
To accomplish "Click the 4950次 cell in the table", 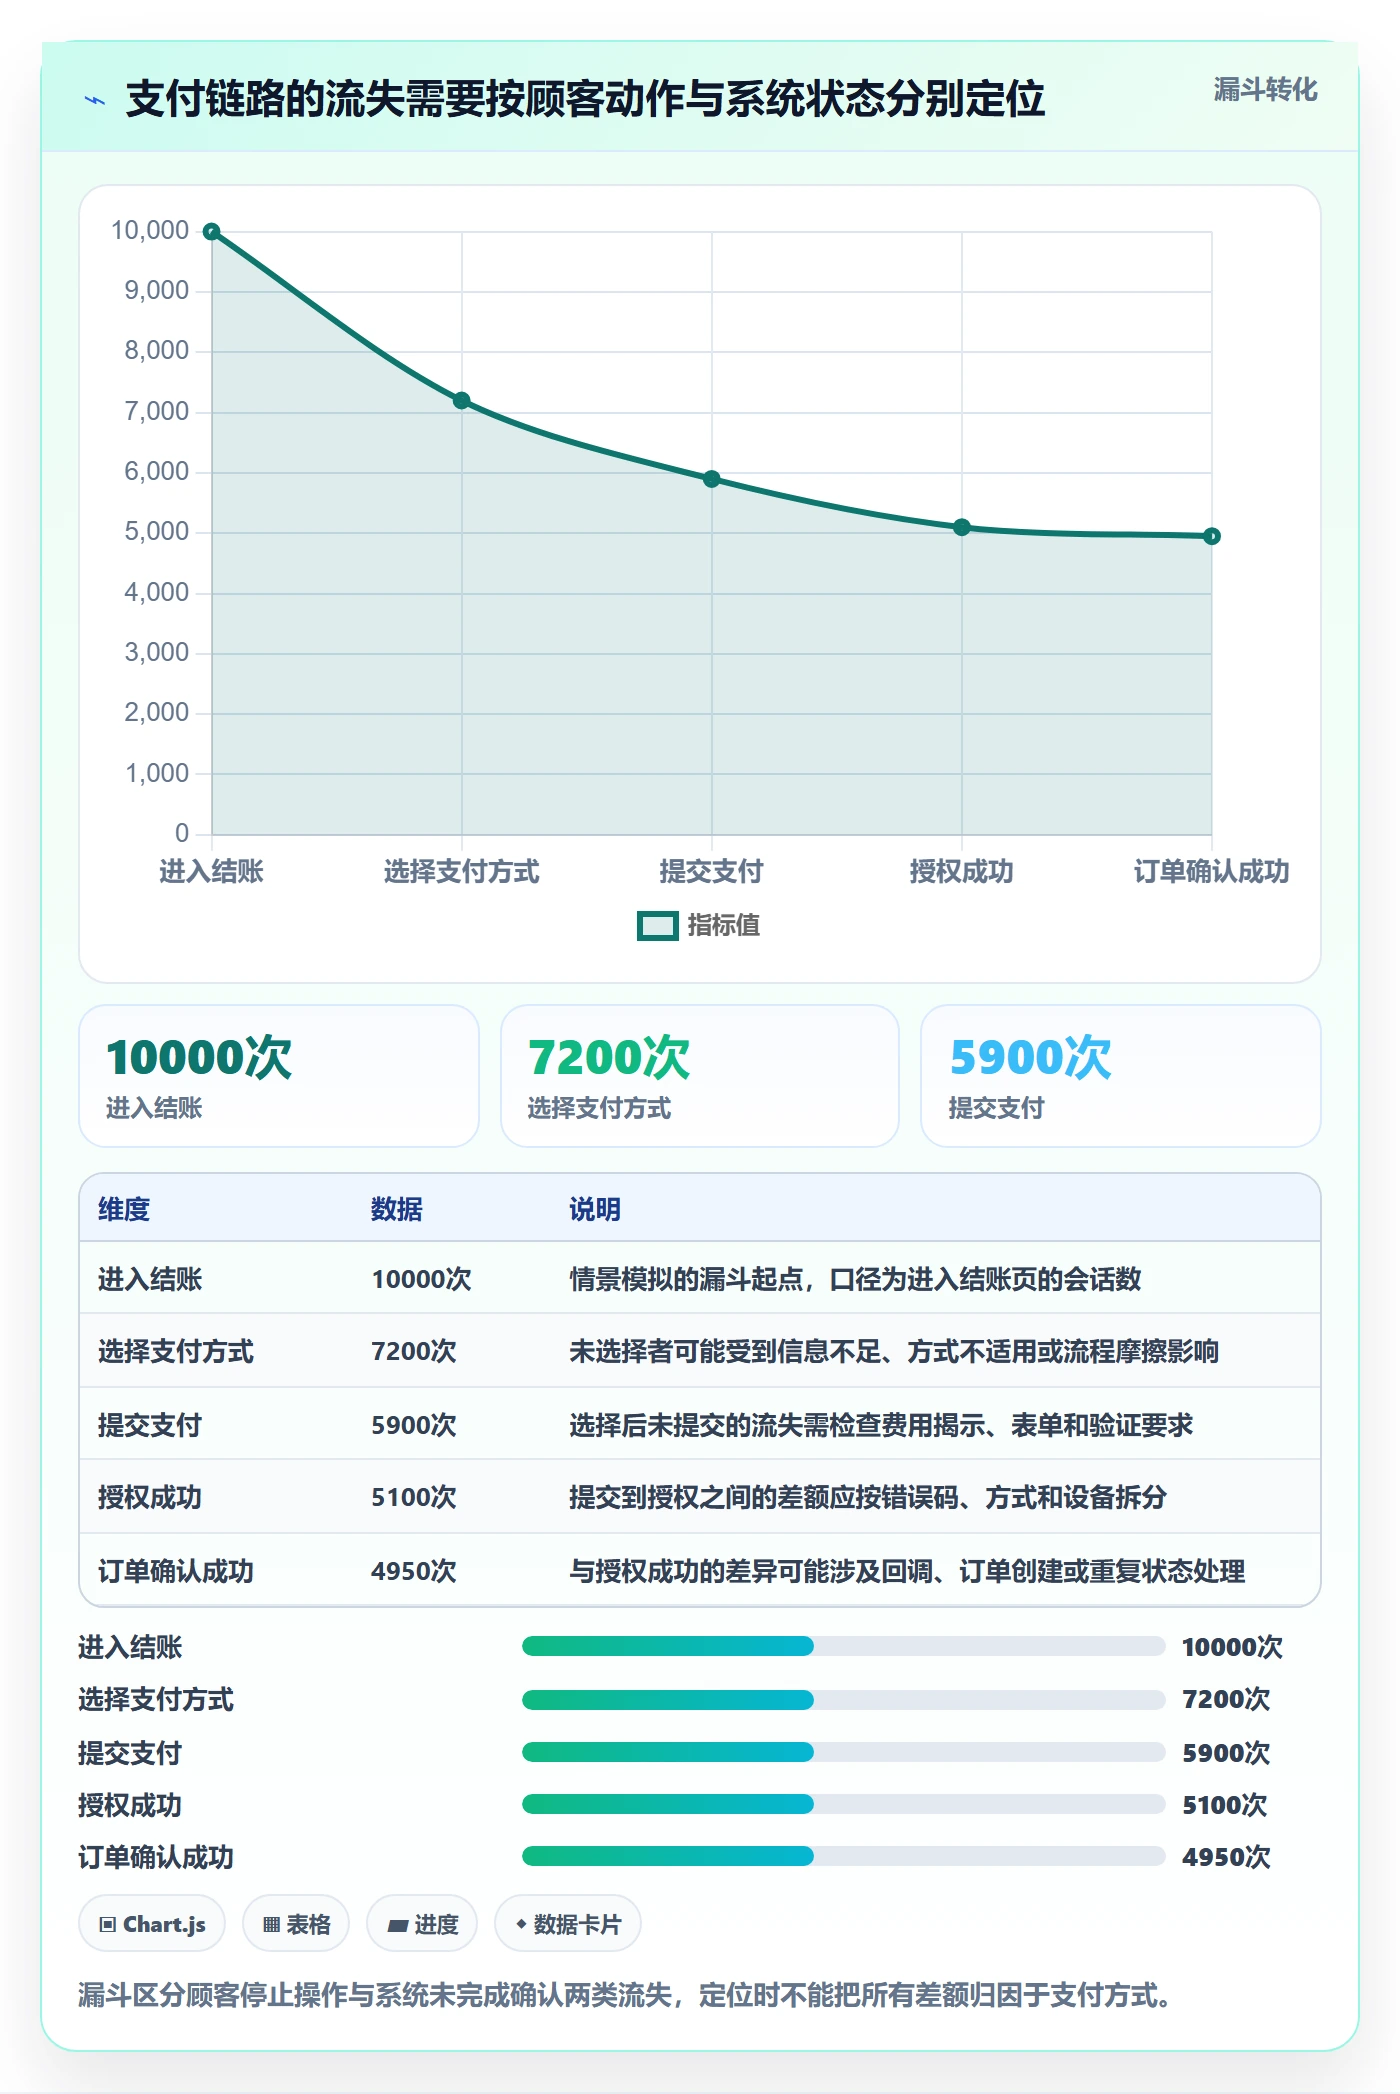I will coord(414,1571).
